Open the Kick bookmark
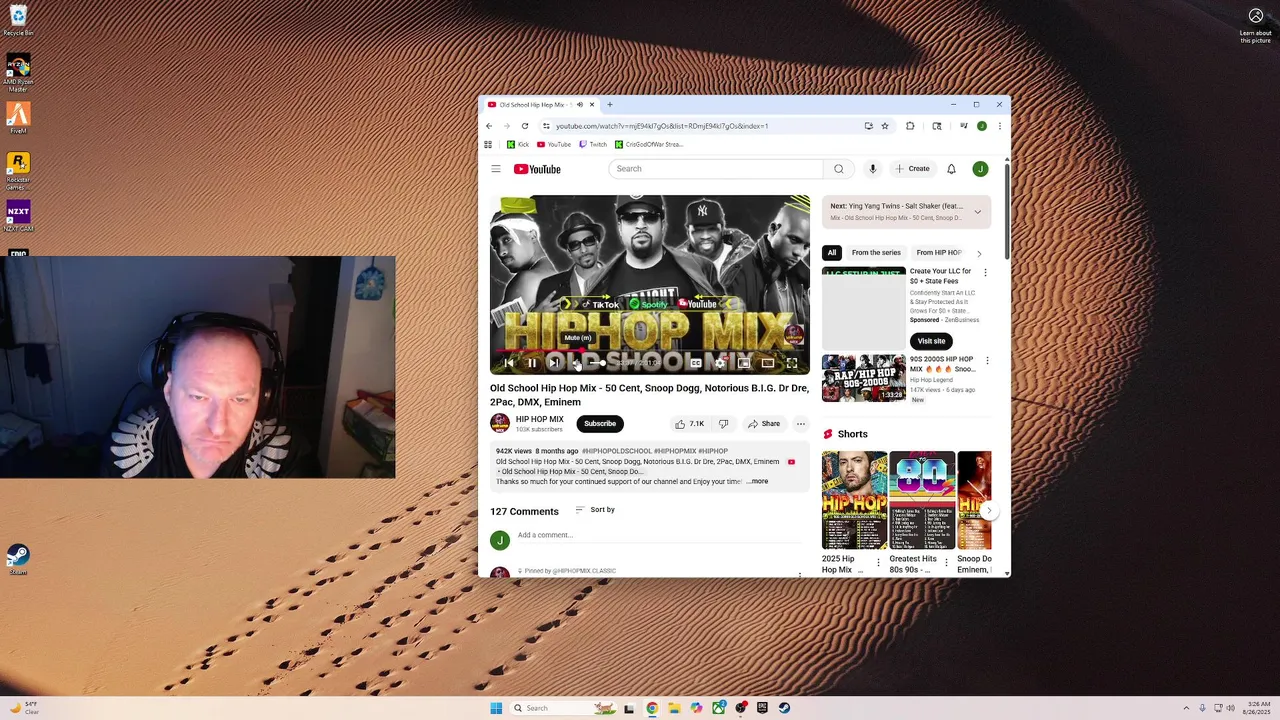1280x720 pixels. click(x=518, y=144)
